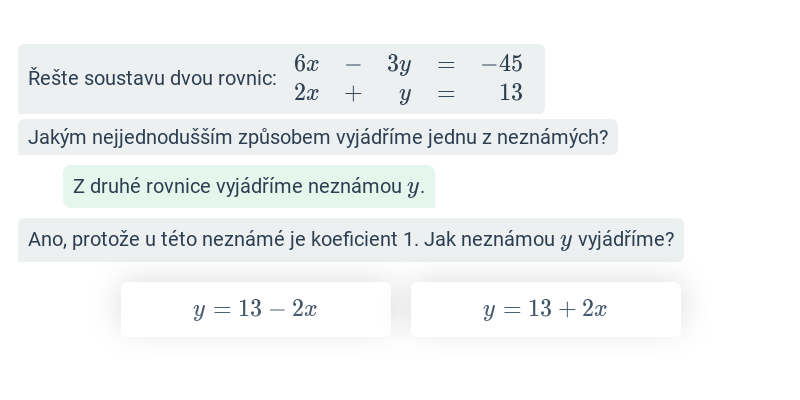Select the 2x term in second equation
This screenshot has height=400, width=800.
click(307, 93)
